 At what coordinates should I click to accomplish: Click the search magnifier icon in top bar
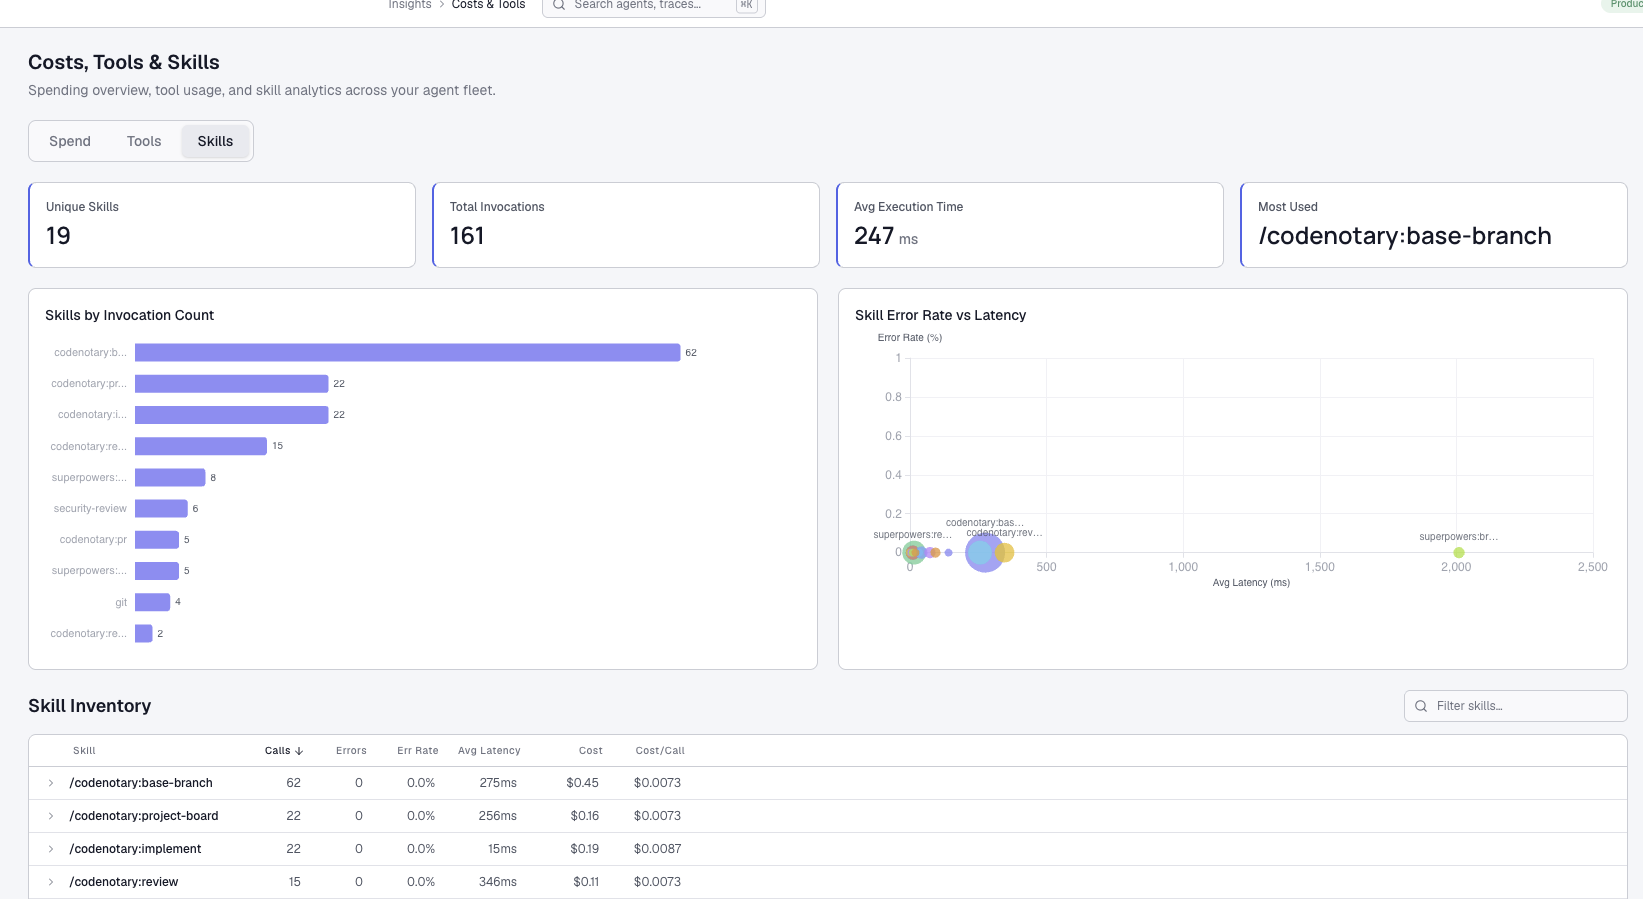[559, 5]
